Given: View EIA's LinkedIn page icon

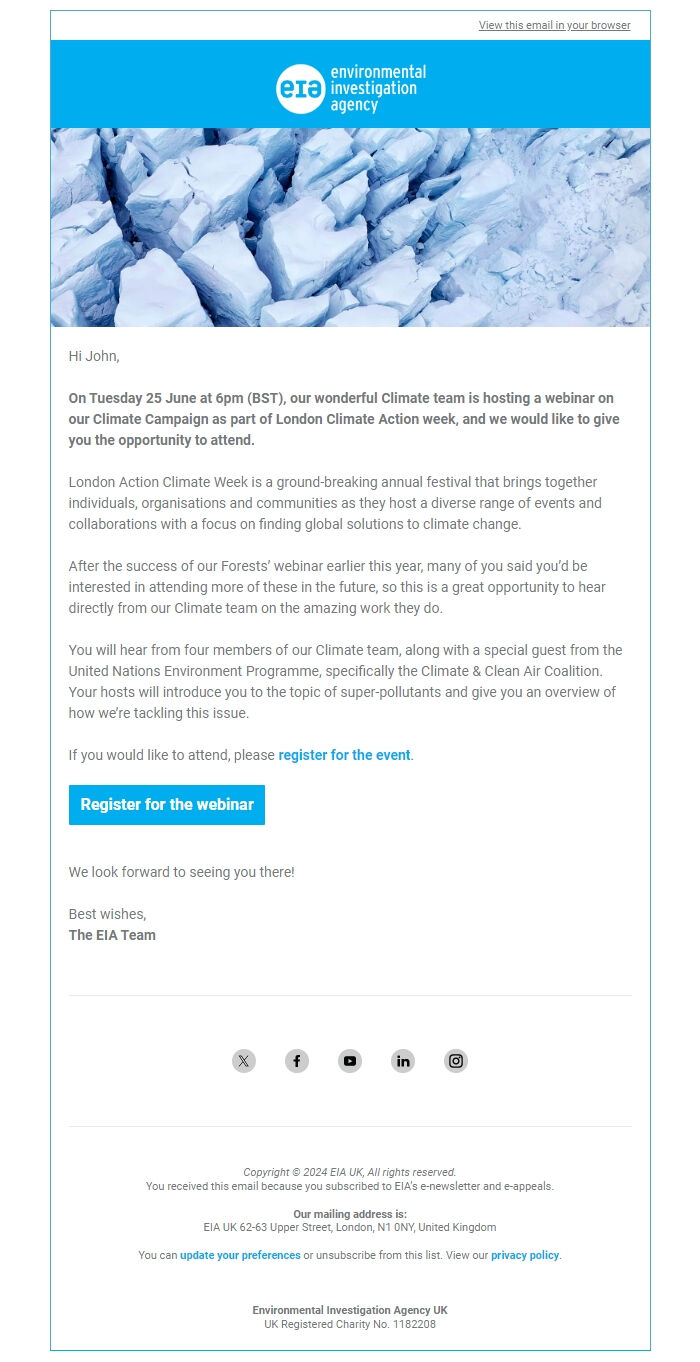Looking at the screenshot, I should point(403,1061).
